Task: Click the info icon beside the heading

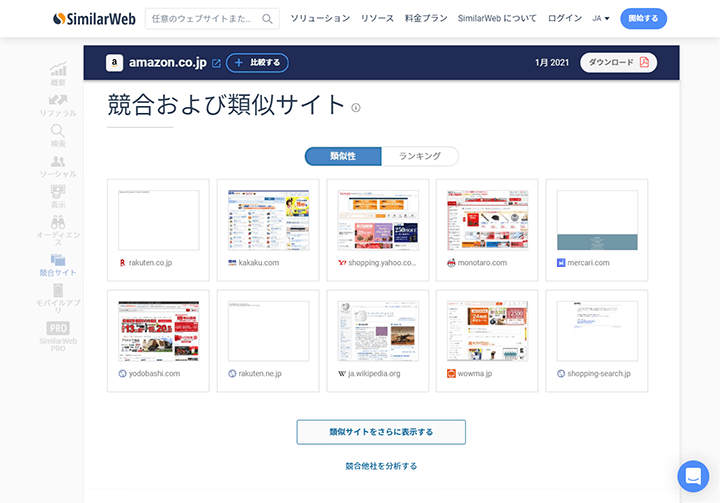Action: click(x=356, y=108)
